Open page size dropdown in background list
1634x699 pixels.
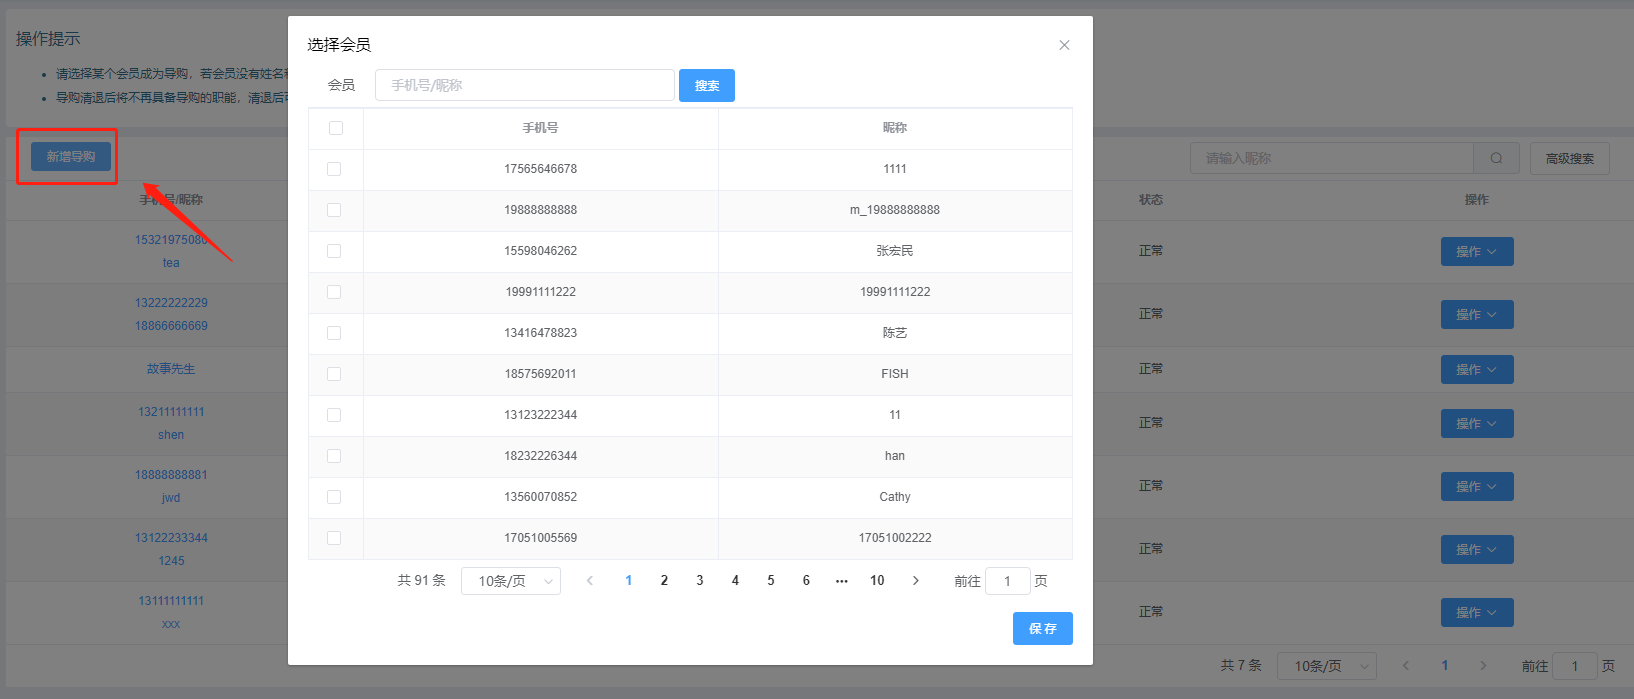coord(1326,666)
